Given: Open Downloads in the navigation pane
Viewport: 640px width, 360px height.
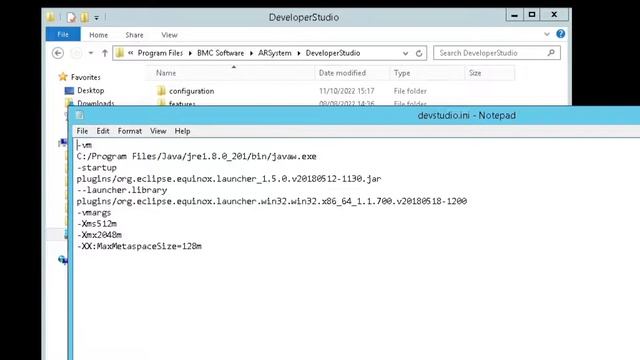Looking at the screenshot, I should coord(96,103).
